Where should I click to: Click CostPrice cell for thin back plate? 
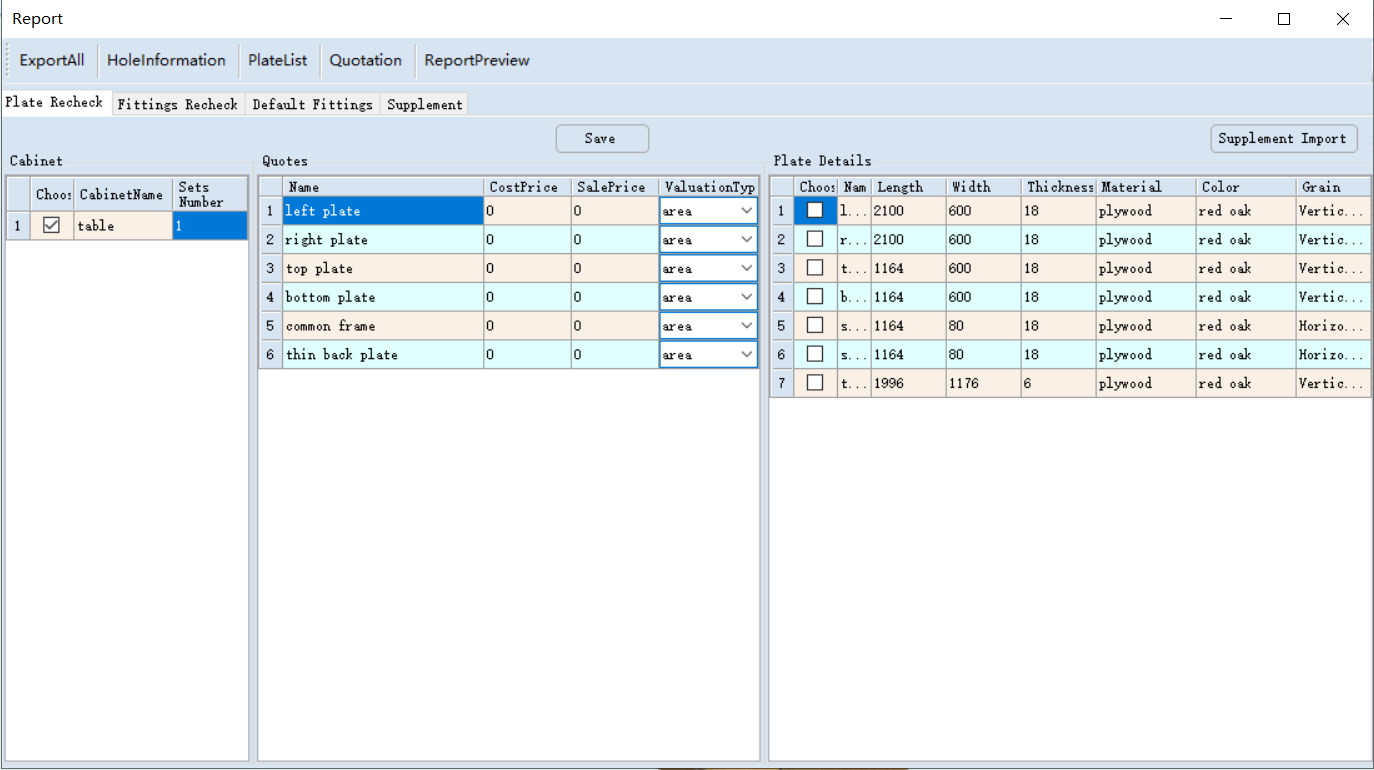pos(527,355)
